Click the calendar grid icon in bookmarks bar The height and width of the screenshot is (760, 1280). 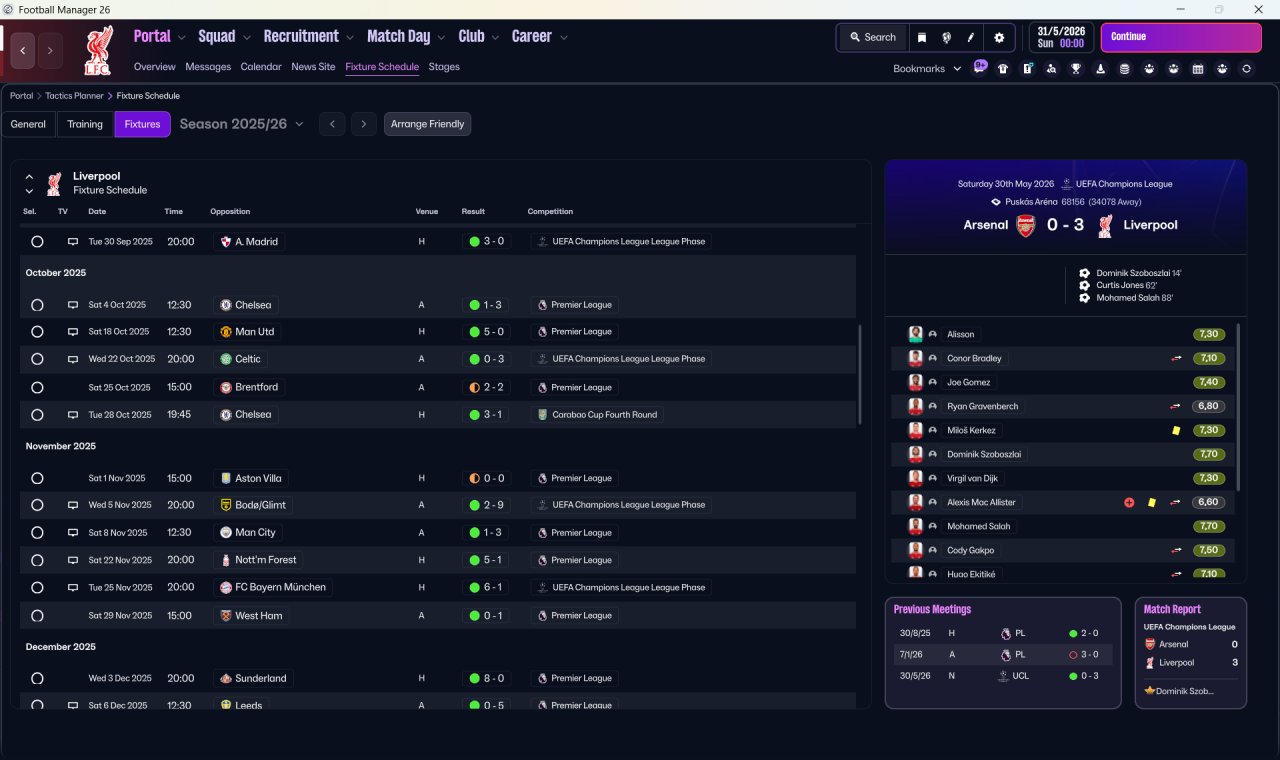1198,69
